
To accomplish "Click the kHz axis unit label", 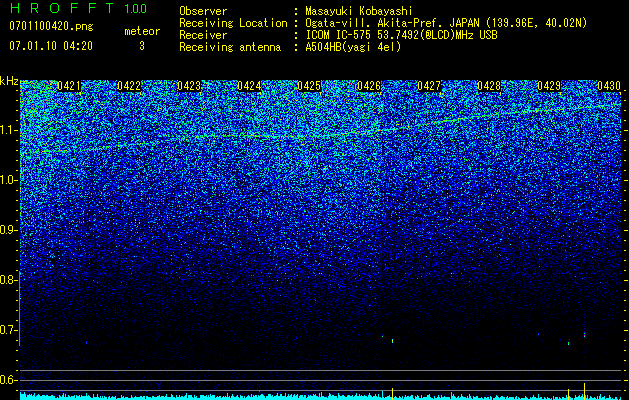I will (9, 81).
